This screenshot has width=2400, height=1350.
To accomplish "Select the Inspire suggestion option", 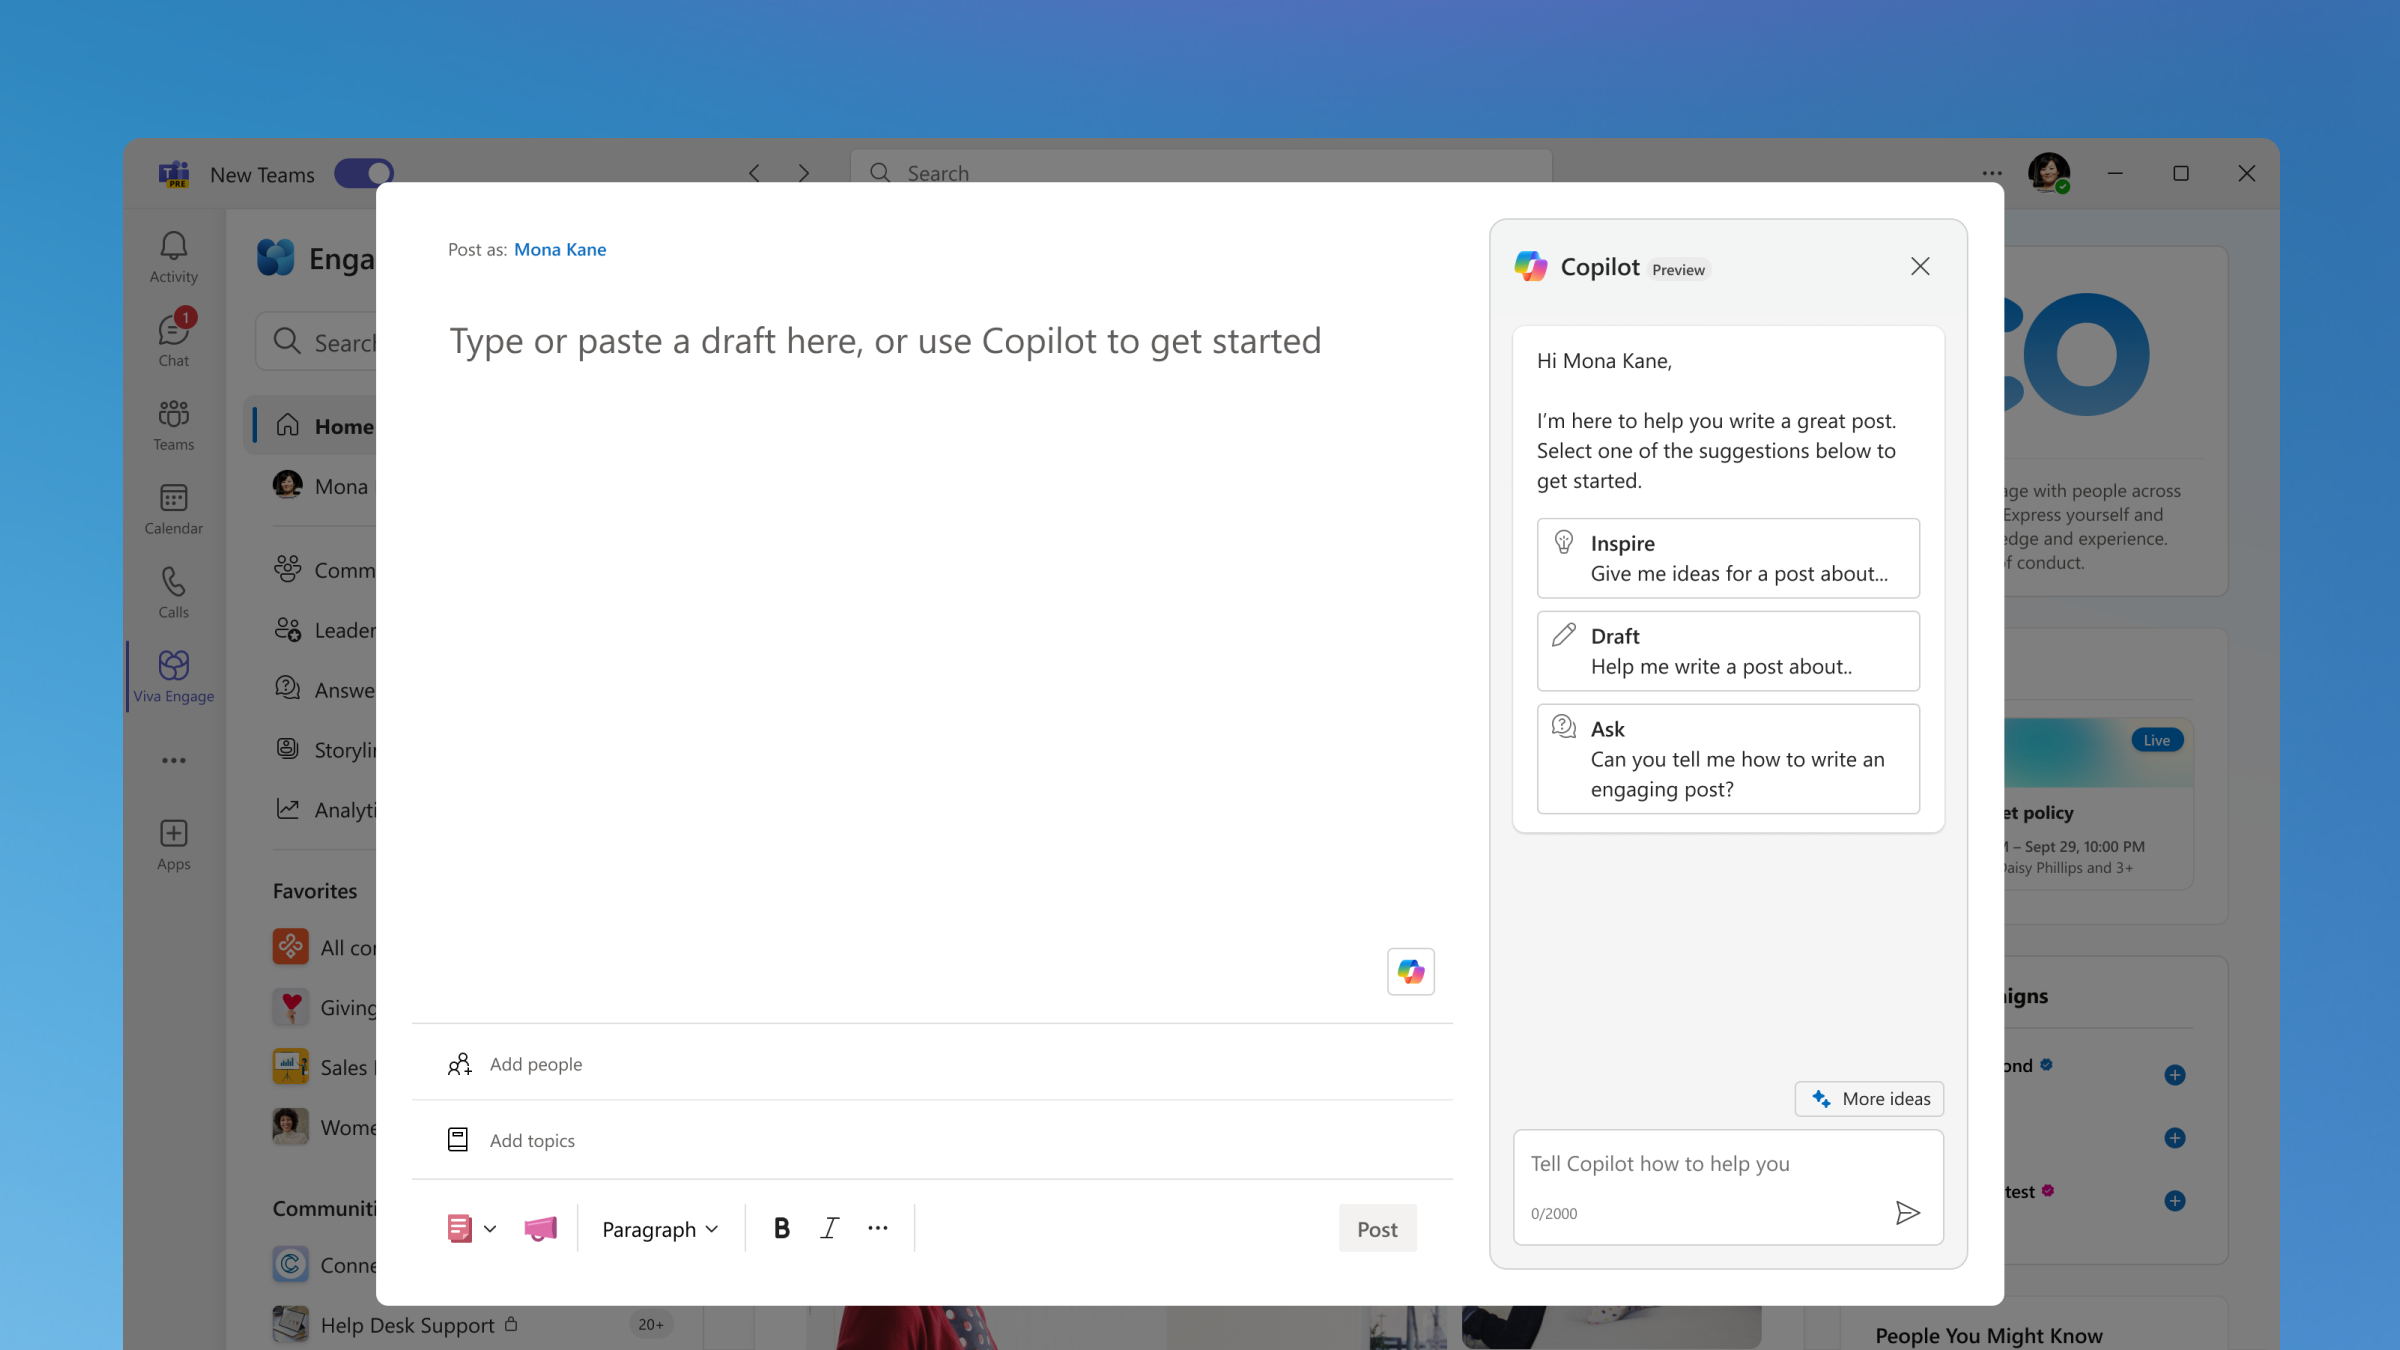I will (1726, 555).
